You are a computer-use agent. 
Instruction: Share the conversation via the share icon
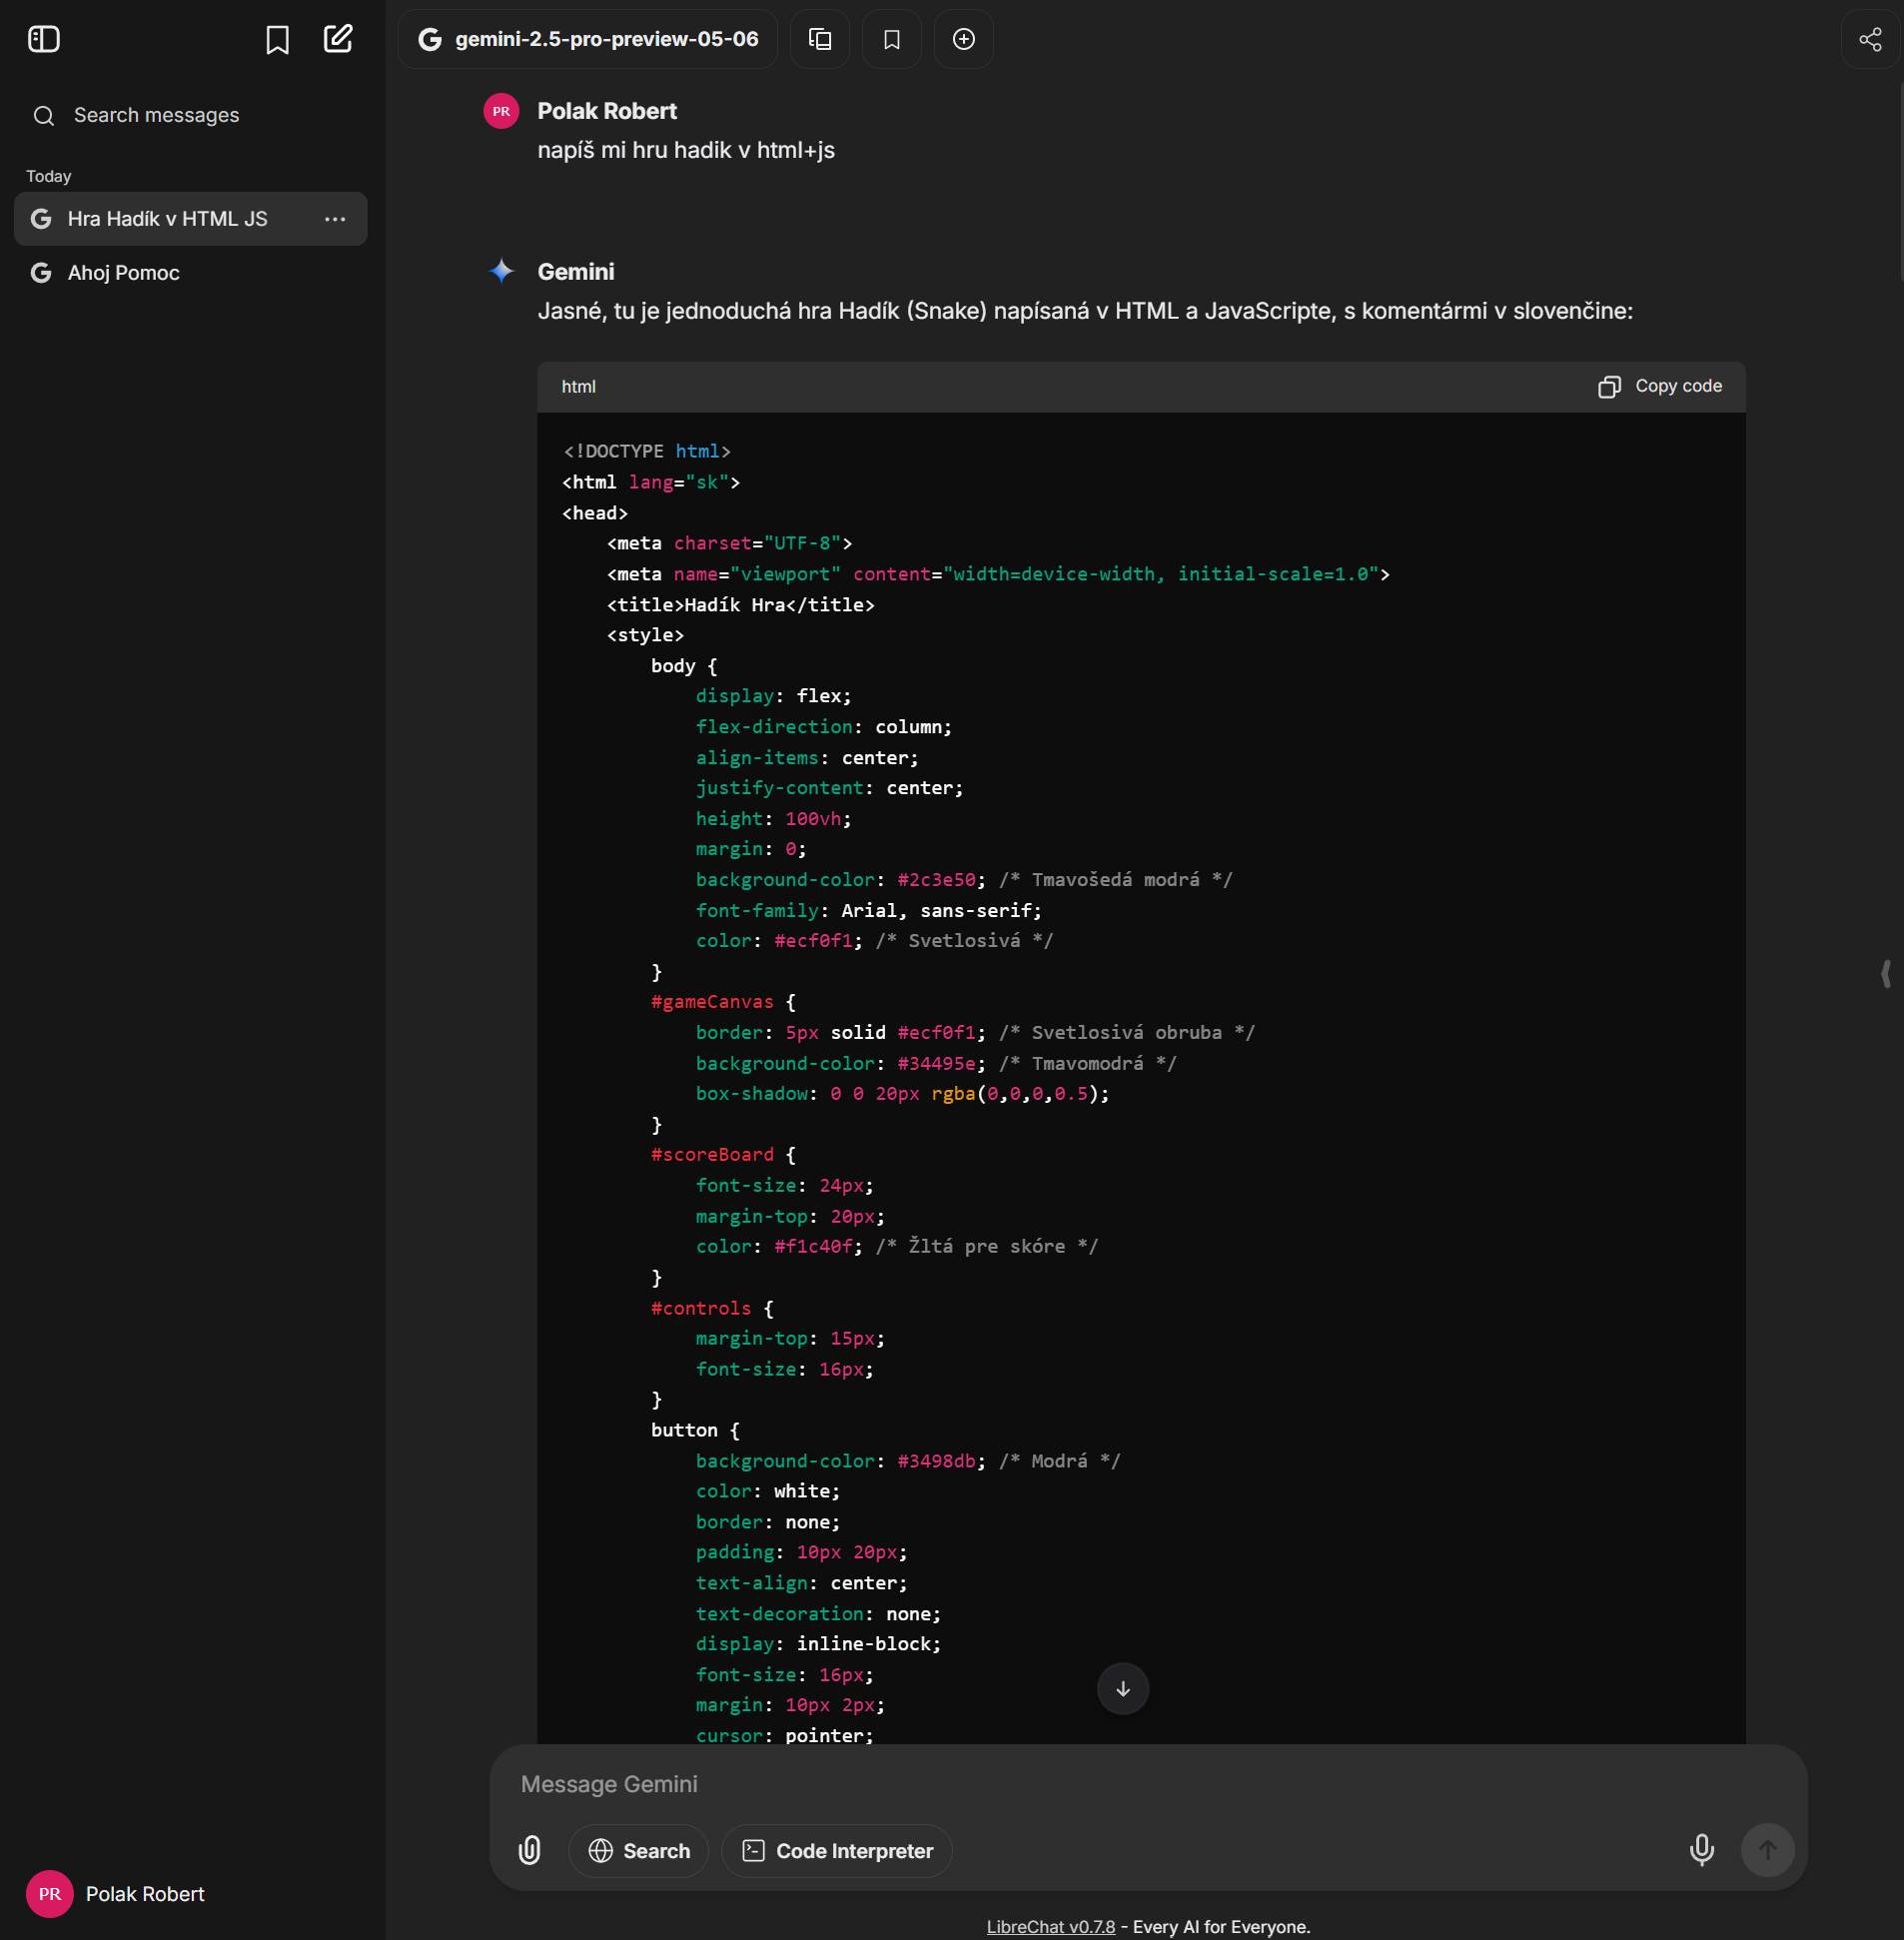point(1869,39)
